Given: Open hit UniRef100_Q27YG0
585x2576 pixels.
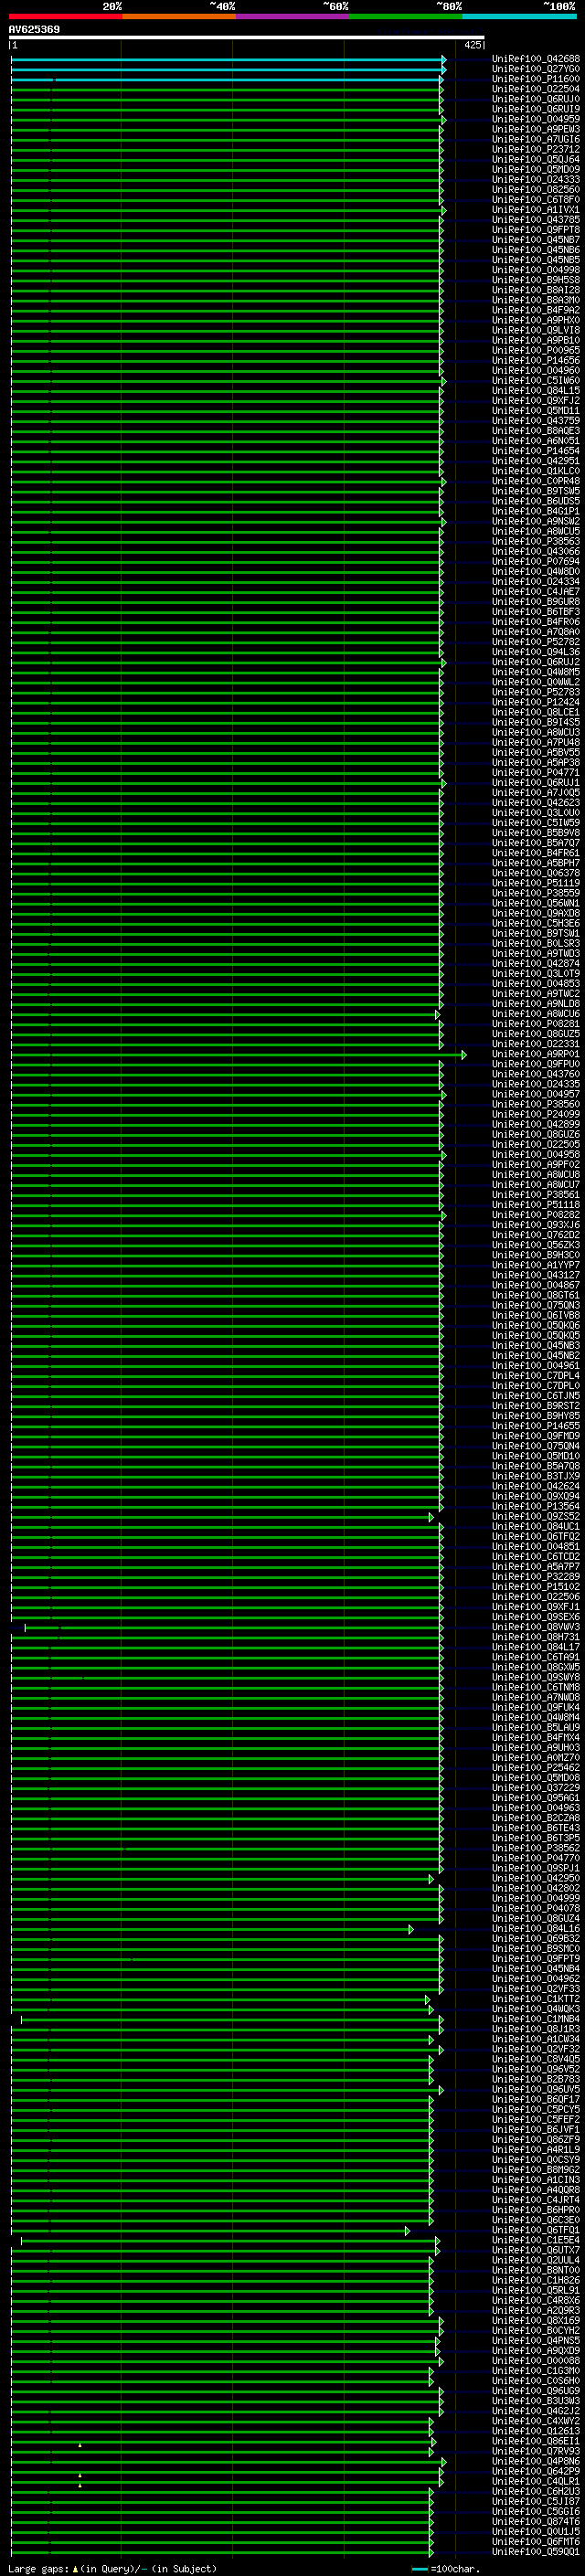Looking at the screenshot, I should click(x=536, y=69).
